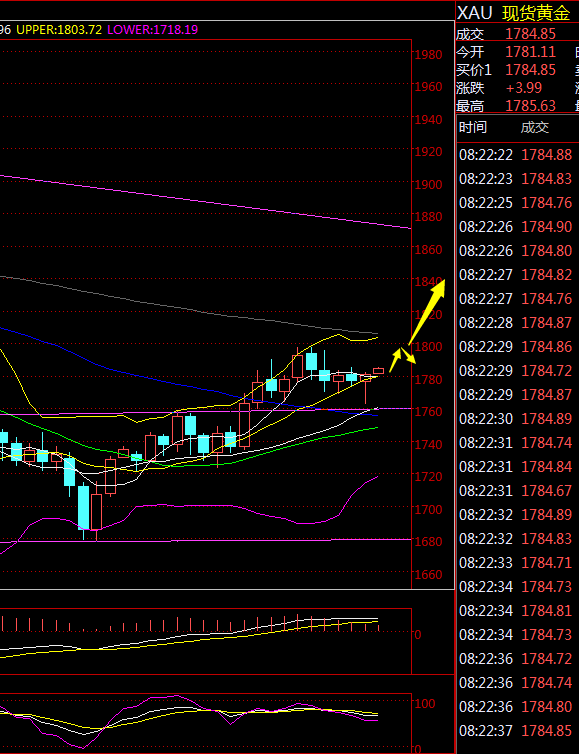This screenshot has width=579, height=754.
Task: Click the 成交 column header in tick list
Action: [535, 127]
